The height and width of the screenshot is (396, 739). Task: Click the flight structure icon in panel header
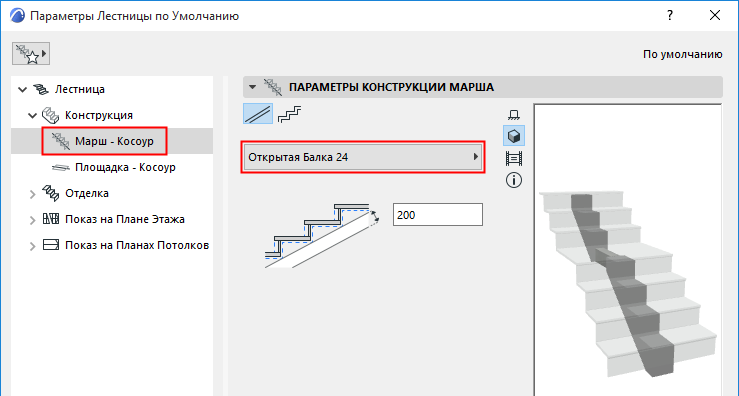tap(273, 87)
